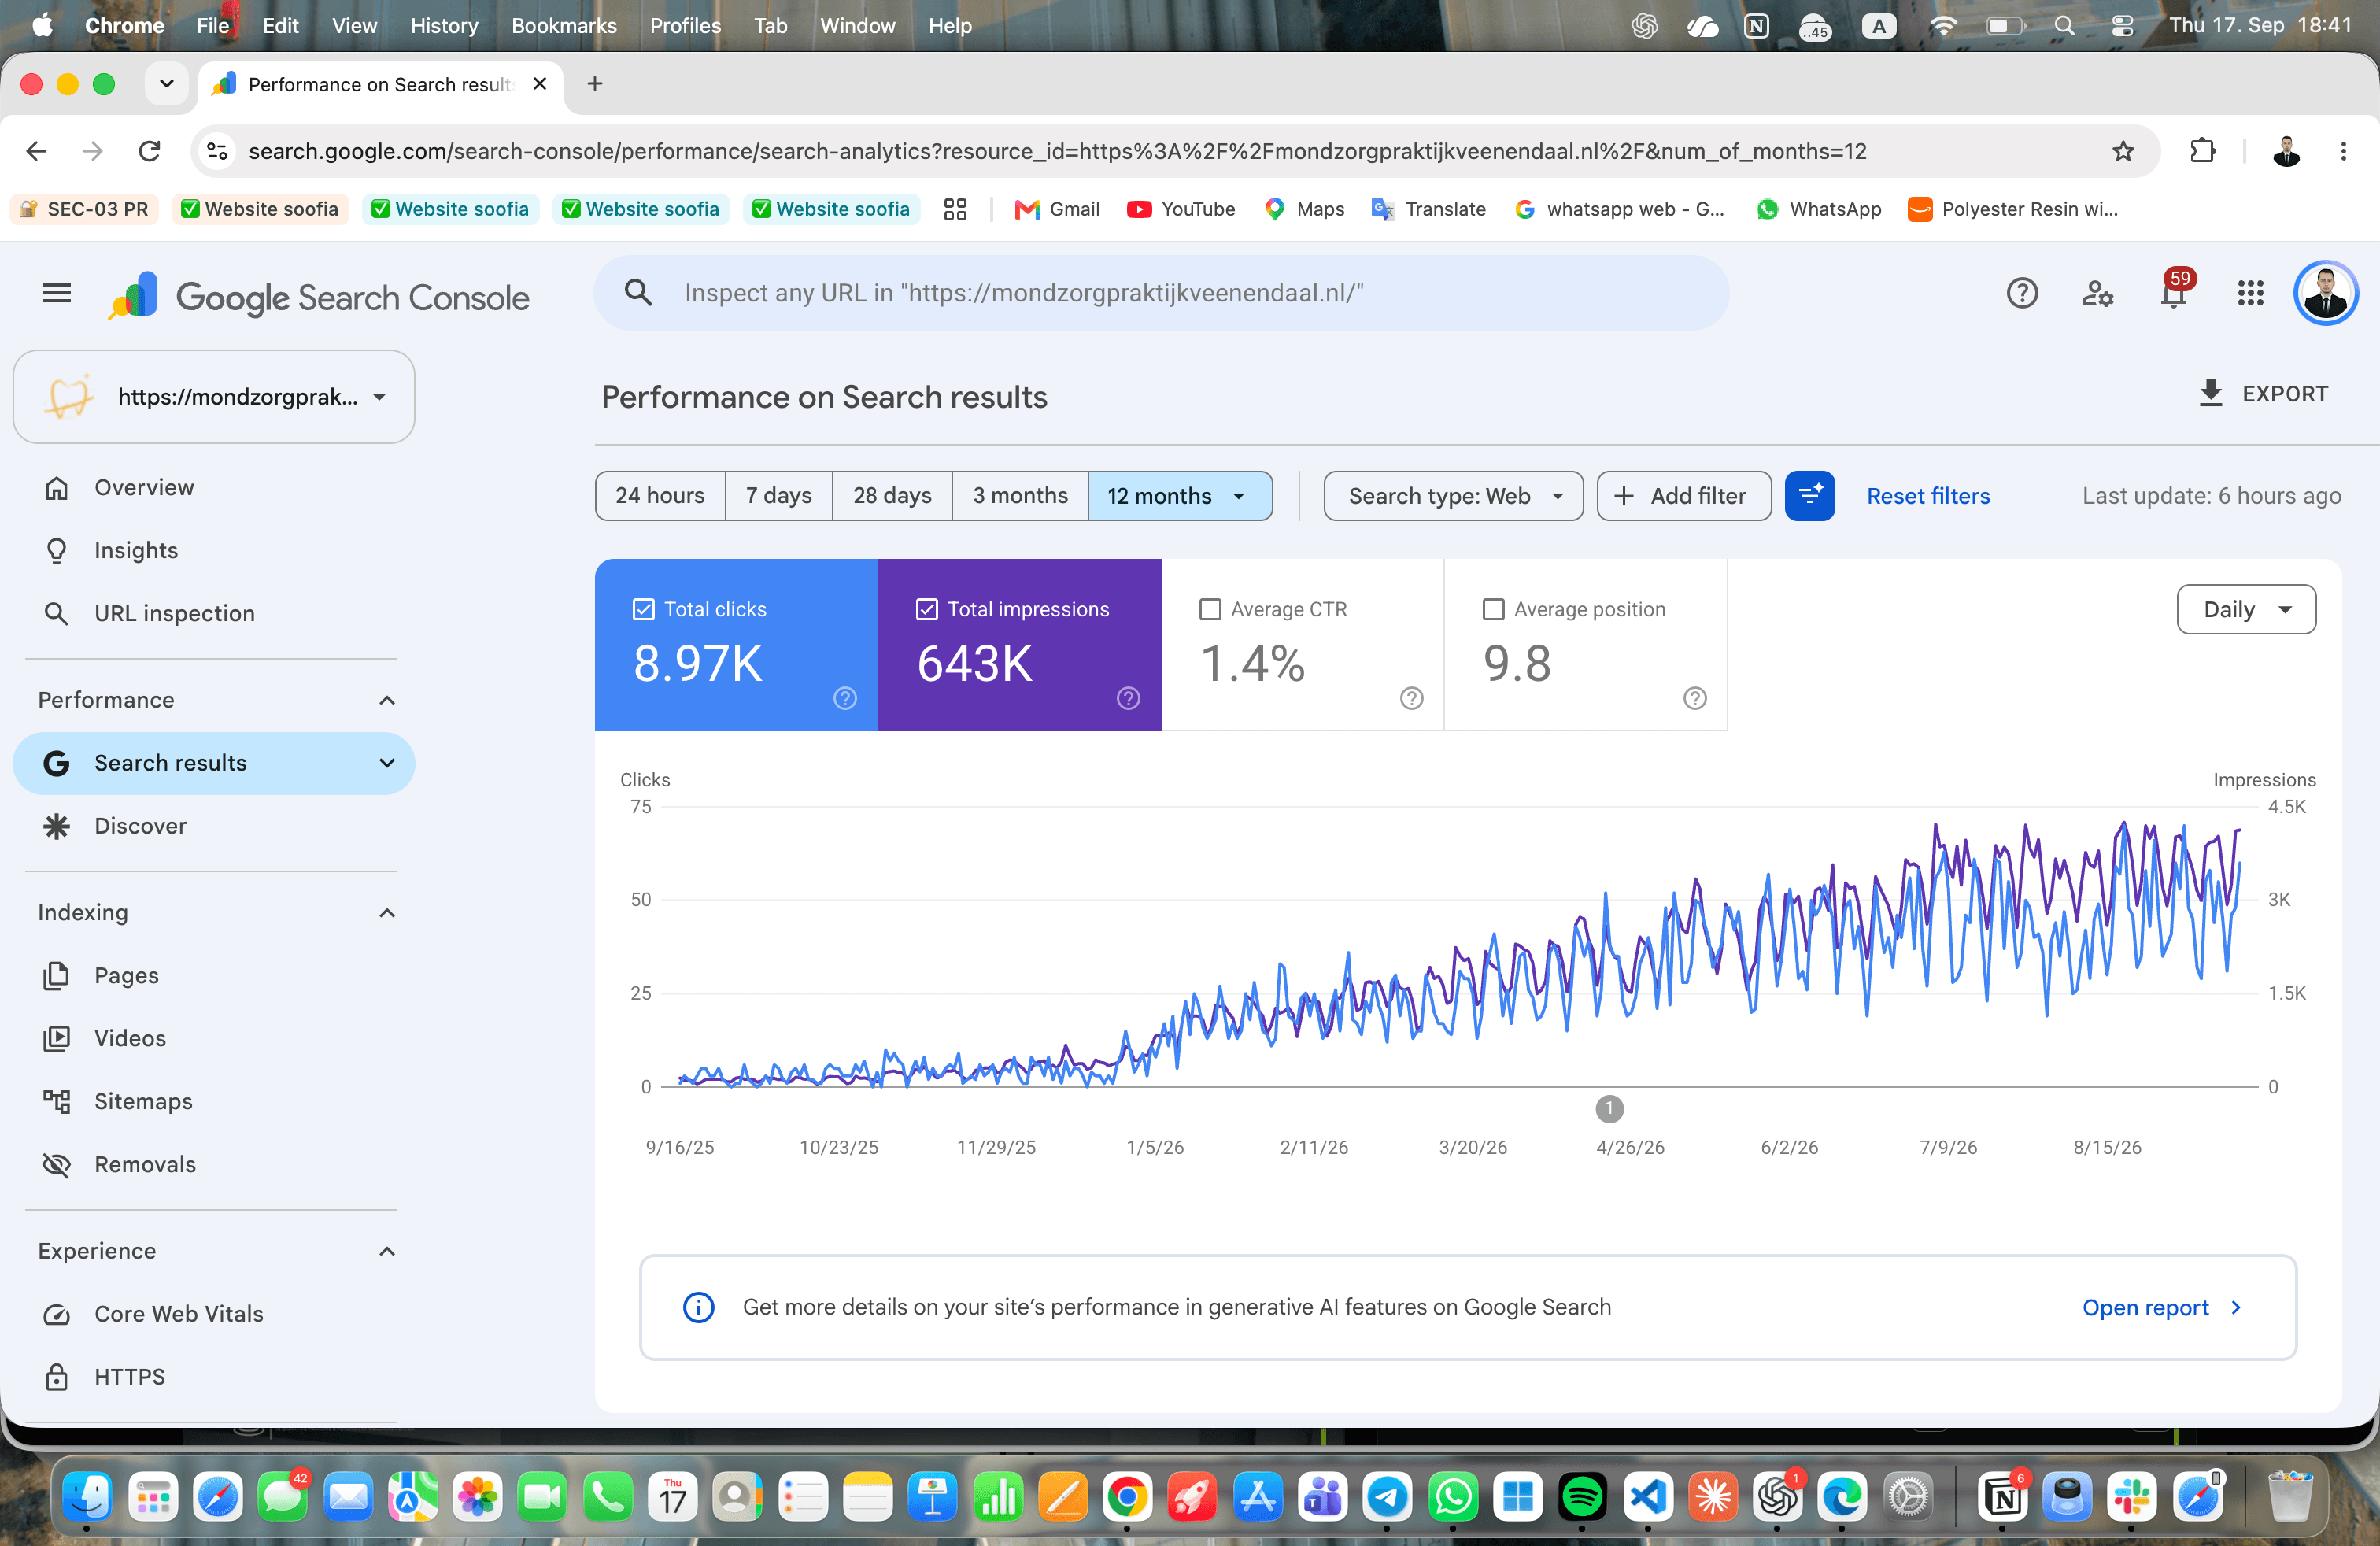Select the 3 months range tab
The height and width of the screenshot is (1546, 2380).
coord(1020,496)
